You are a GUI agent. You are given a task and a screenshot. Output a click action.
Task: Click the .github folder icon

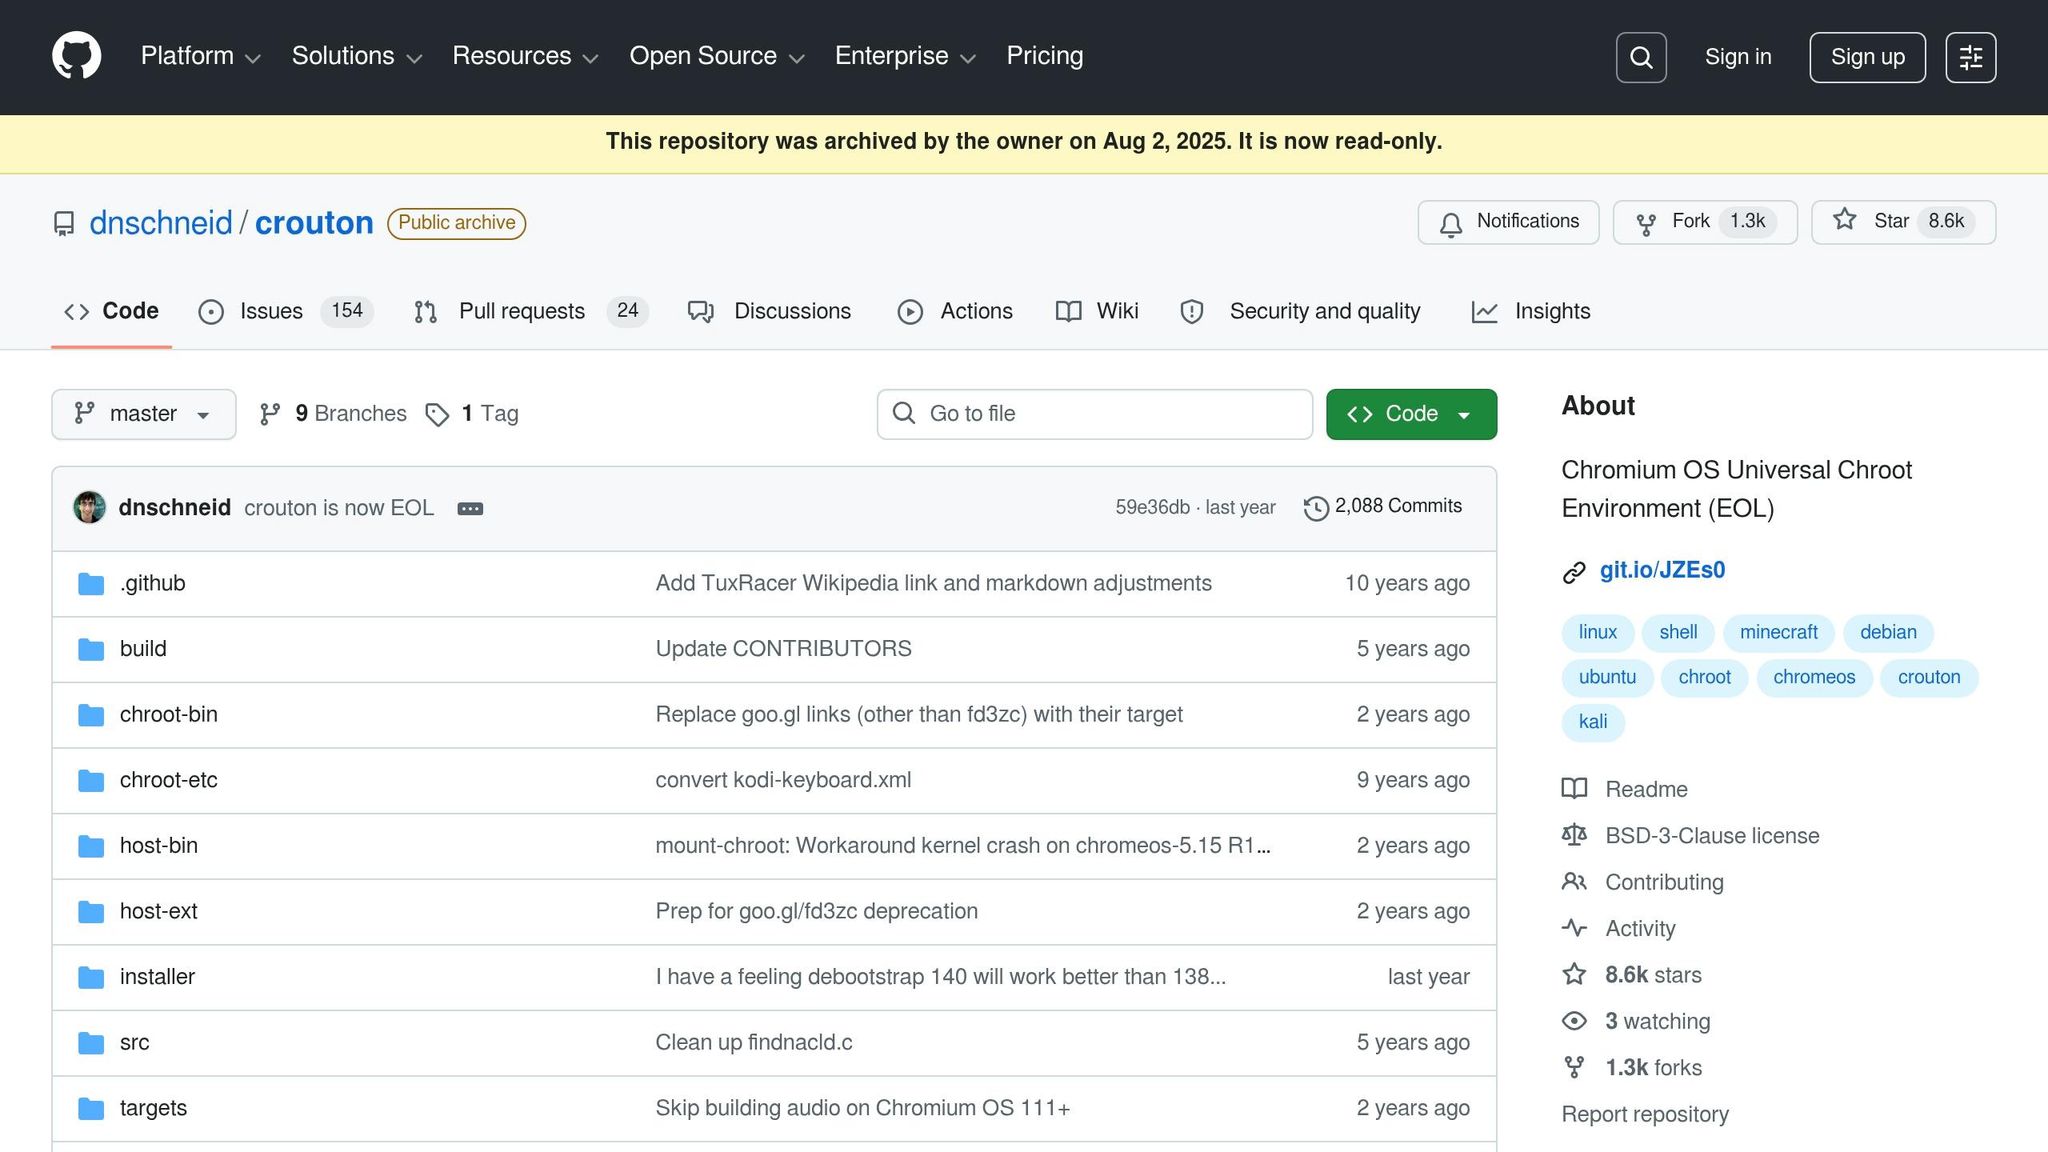[x=91, y=584]
